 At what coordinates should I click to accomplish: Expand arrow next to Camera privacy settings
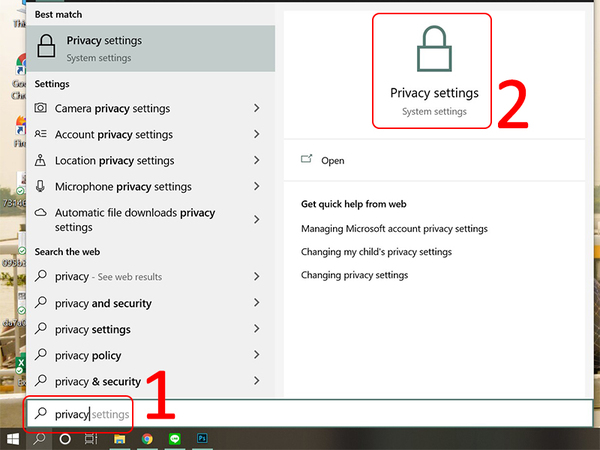click(x=256, y=108)
